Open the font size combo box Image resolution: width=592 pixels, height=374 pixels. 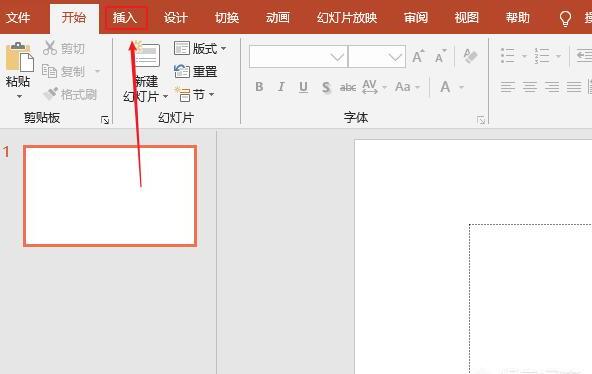coord(377,57)
